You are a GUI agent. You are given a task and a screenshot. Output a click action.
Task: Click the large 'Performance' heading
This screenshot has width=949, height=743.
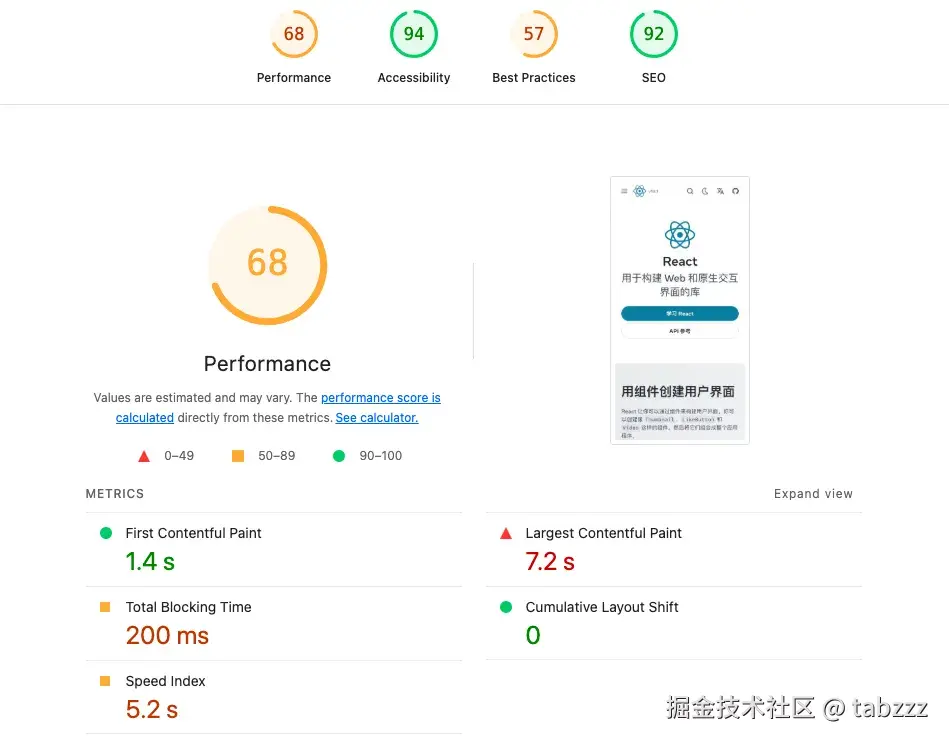point(268,364)
